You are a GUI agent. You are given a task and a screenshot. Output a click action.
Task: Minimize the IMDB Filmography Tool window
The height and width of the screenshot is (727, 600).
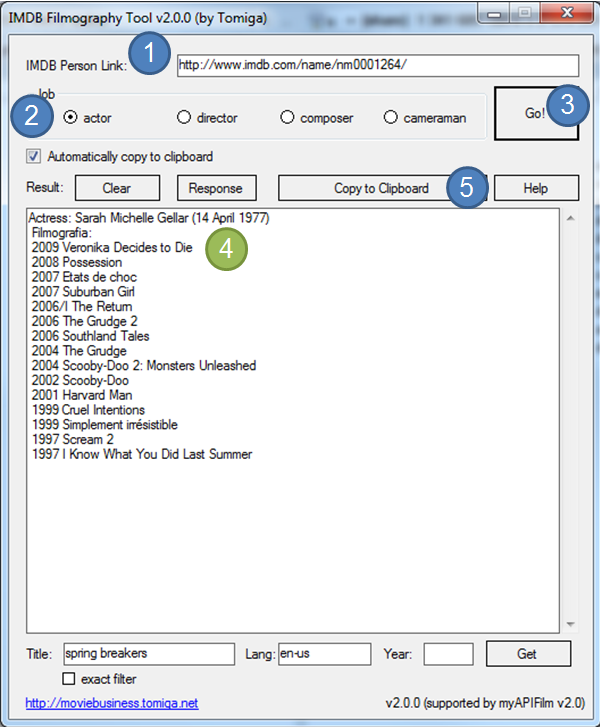(x=494, y=14)
